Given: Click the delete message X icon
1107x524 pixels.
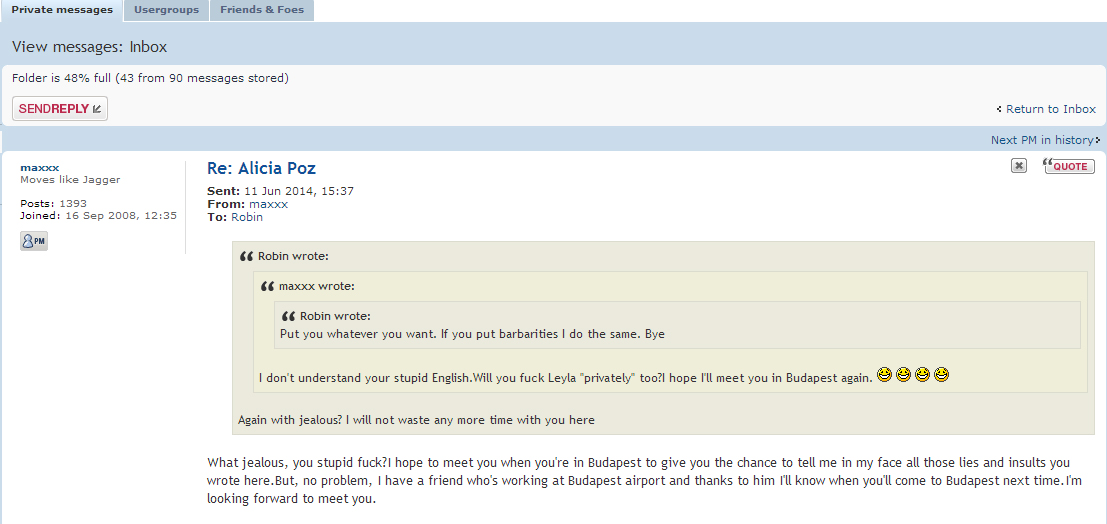Looking at the screenshot, I should click(1019, 165).
